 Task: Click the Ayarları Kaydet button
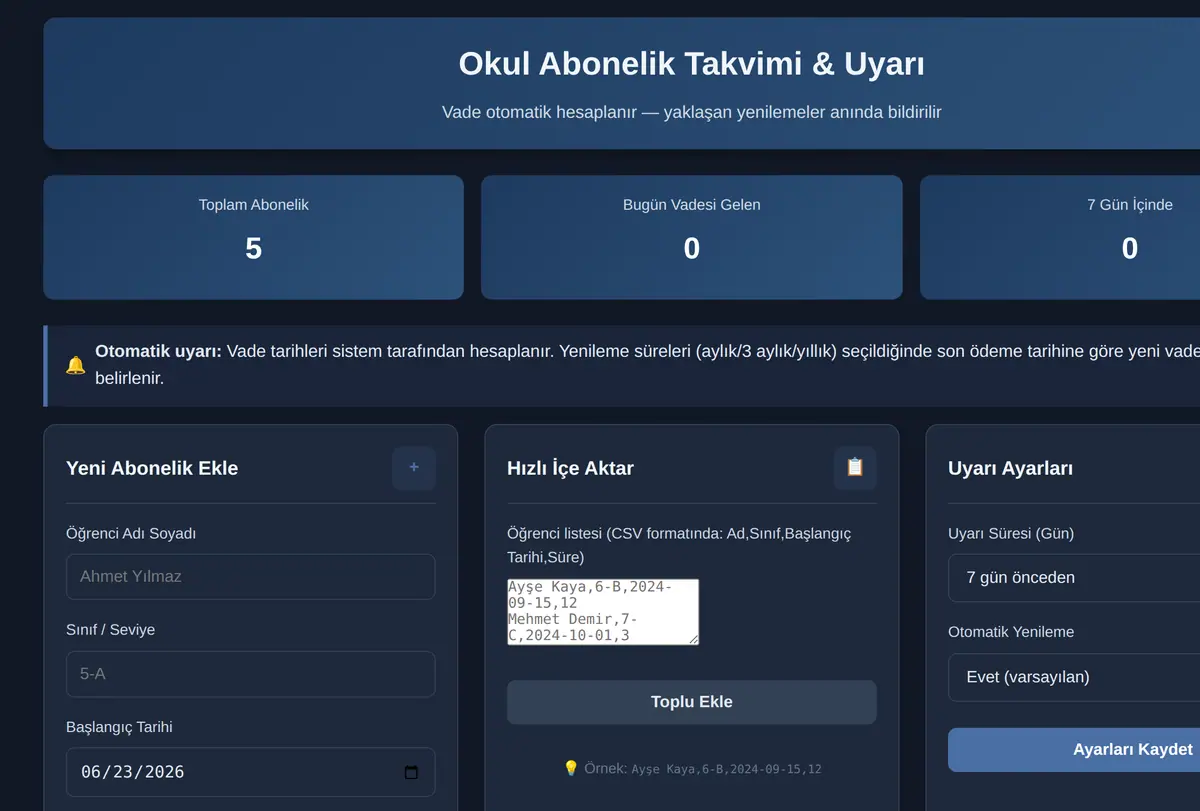1074,749
